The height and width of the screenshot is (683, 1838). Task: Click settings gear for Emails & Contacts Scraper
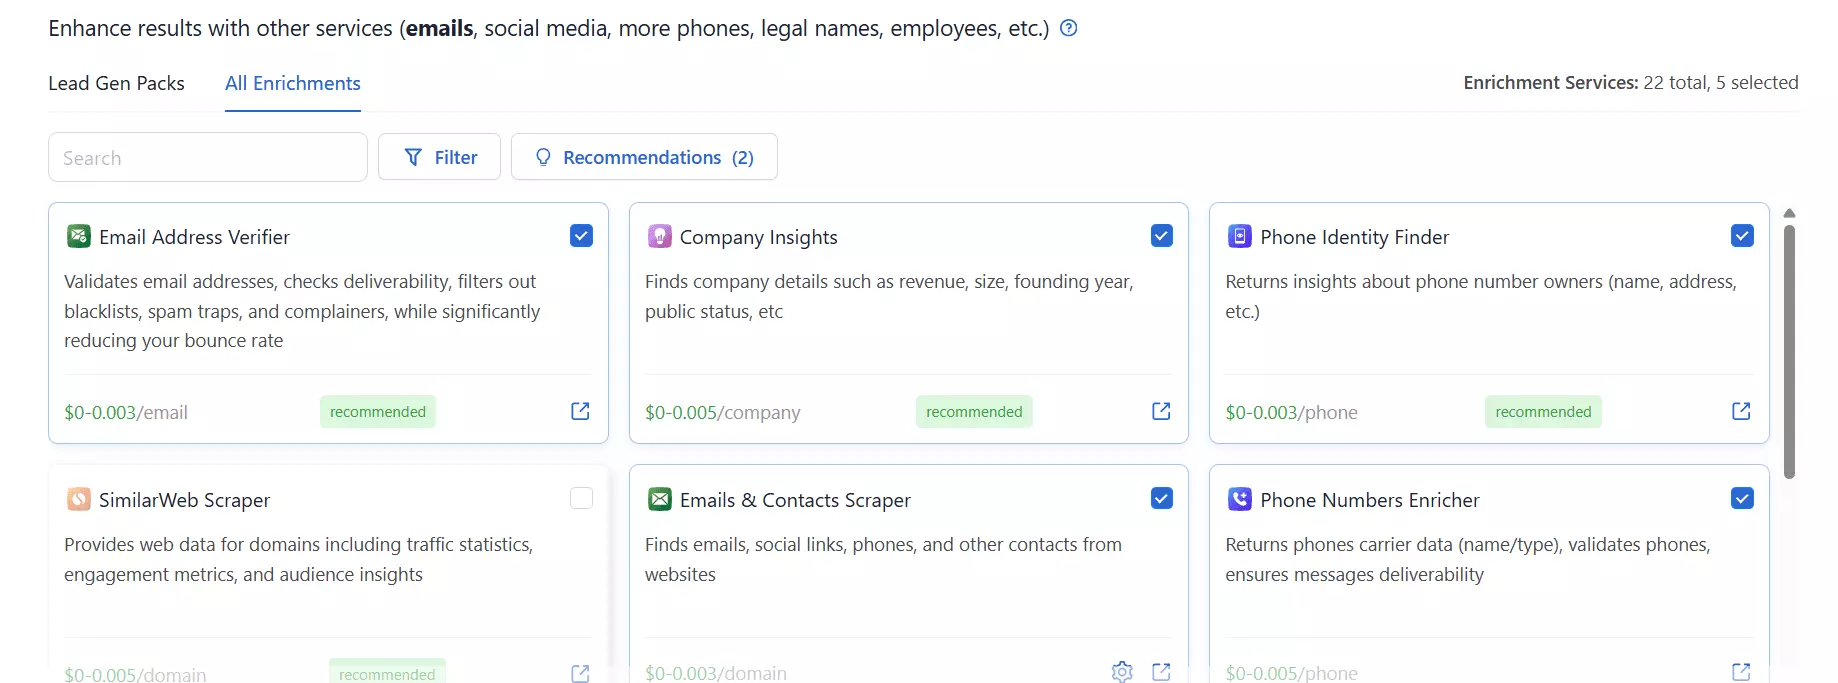(x=1122, y=672)
